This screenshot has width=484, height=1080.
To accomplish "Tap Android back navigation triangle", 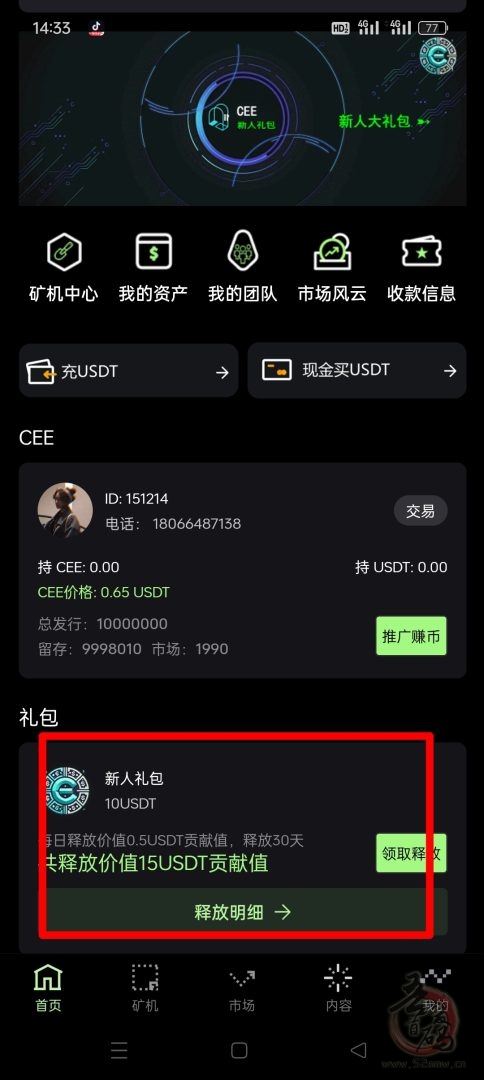I will pyautogui.click(x=359, y=1050).
